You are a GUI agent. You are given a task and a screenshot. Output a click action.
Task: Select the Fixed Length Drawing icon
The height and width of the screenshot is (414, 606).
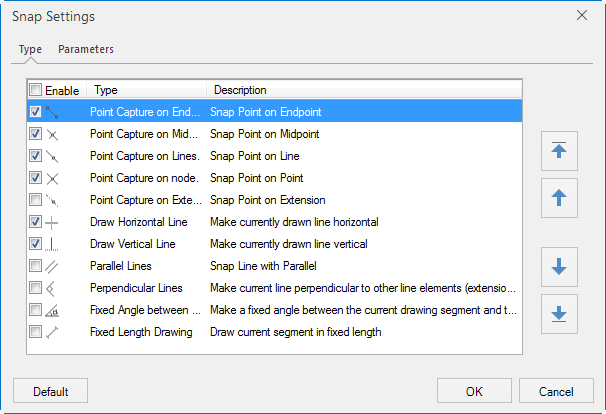(52, 332)
